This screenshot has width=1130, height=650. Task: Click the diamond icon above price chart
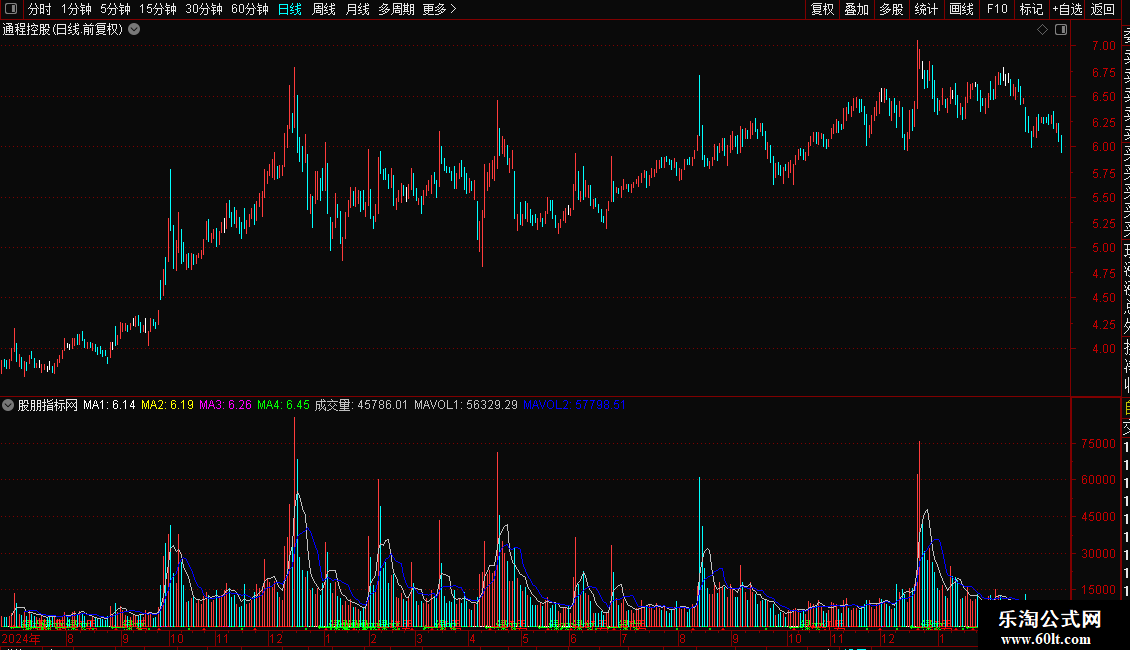coord(1042,30)
